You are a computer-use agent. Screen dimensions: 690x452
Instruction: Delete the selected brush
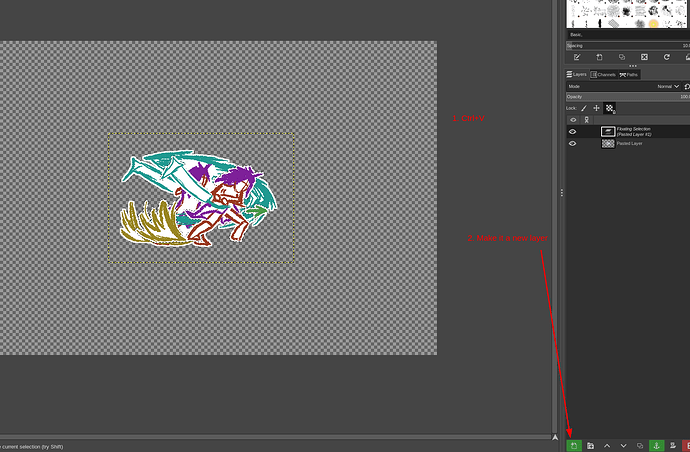tap(644, 57)
